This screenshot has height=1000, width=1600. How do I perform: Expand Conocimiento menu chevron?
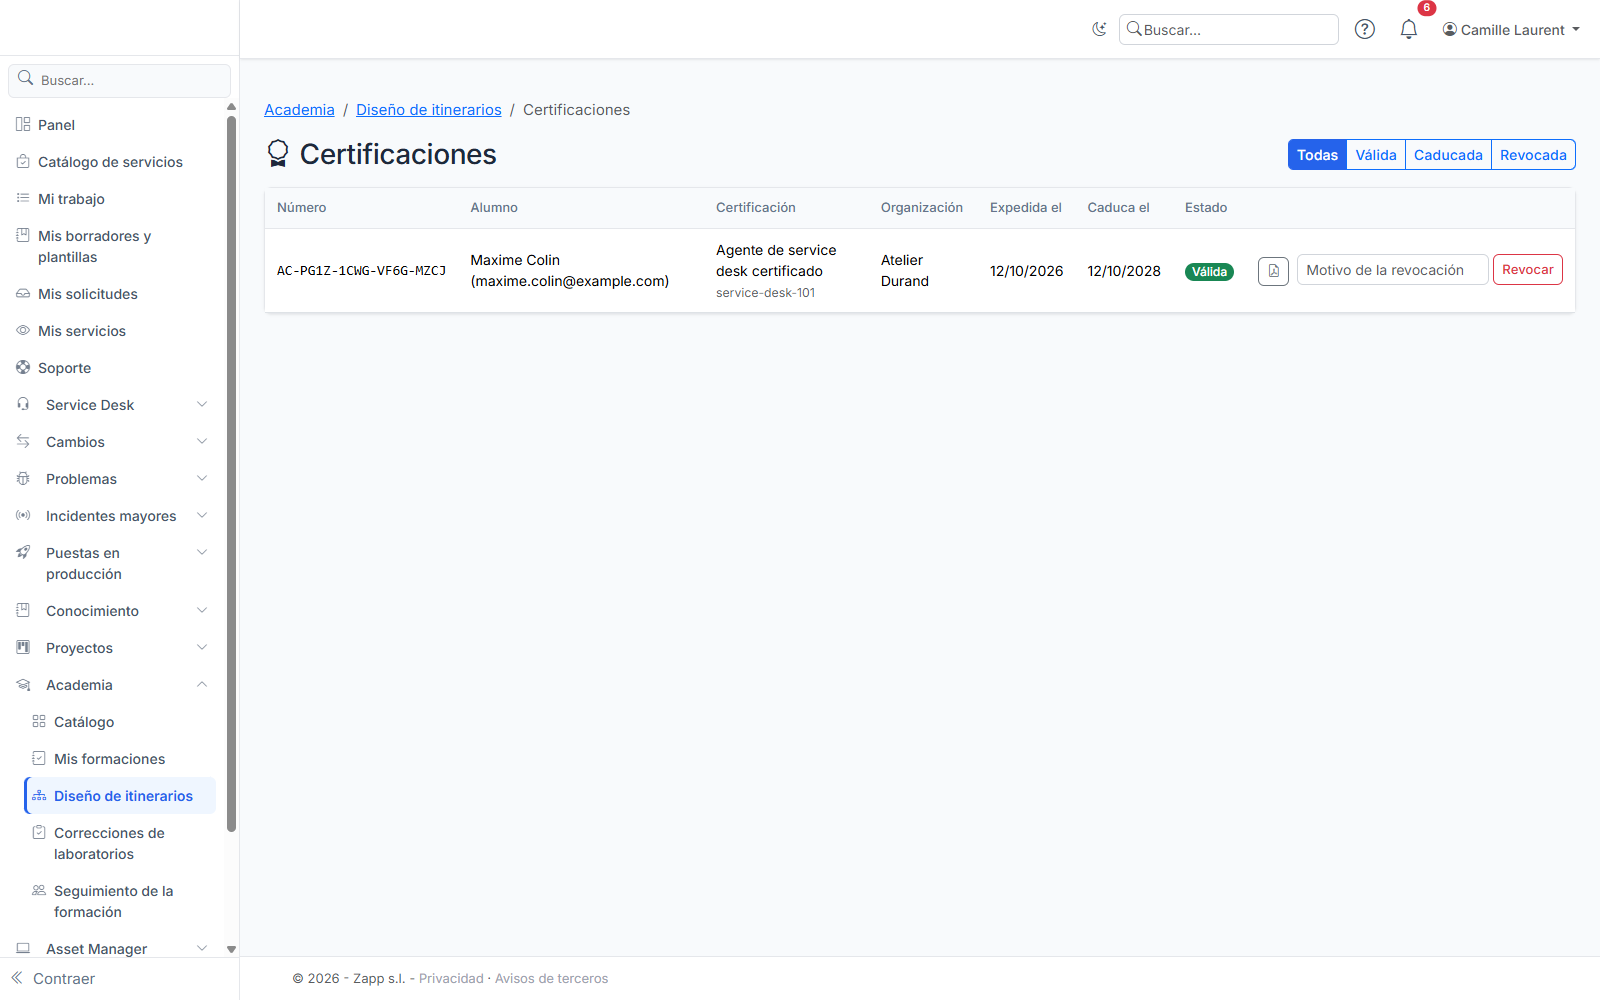tap(202, 610)
